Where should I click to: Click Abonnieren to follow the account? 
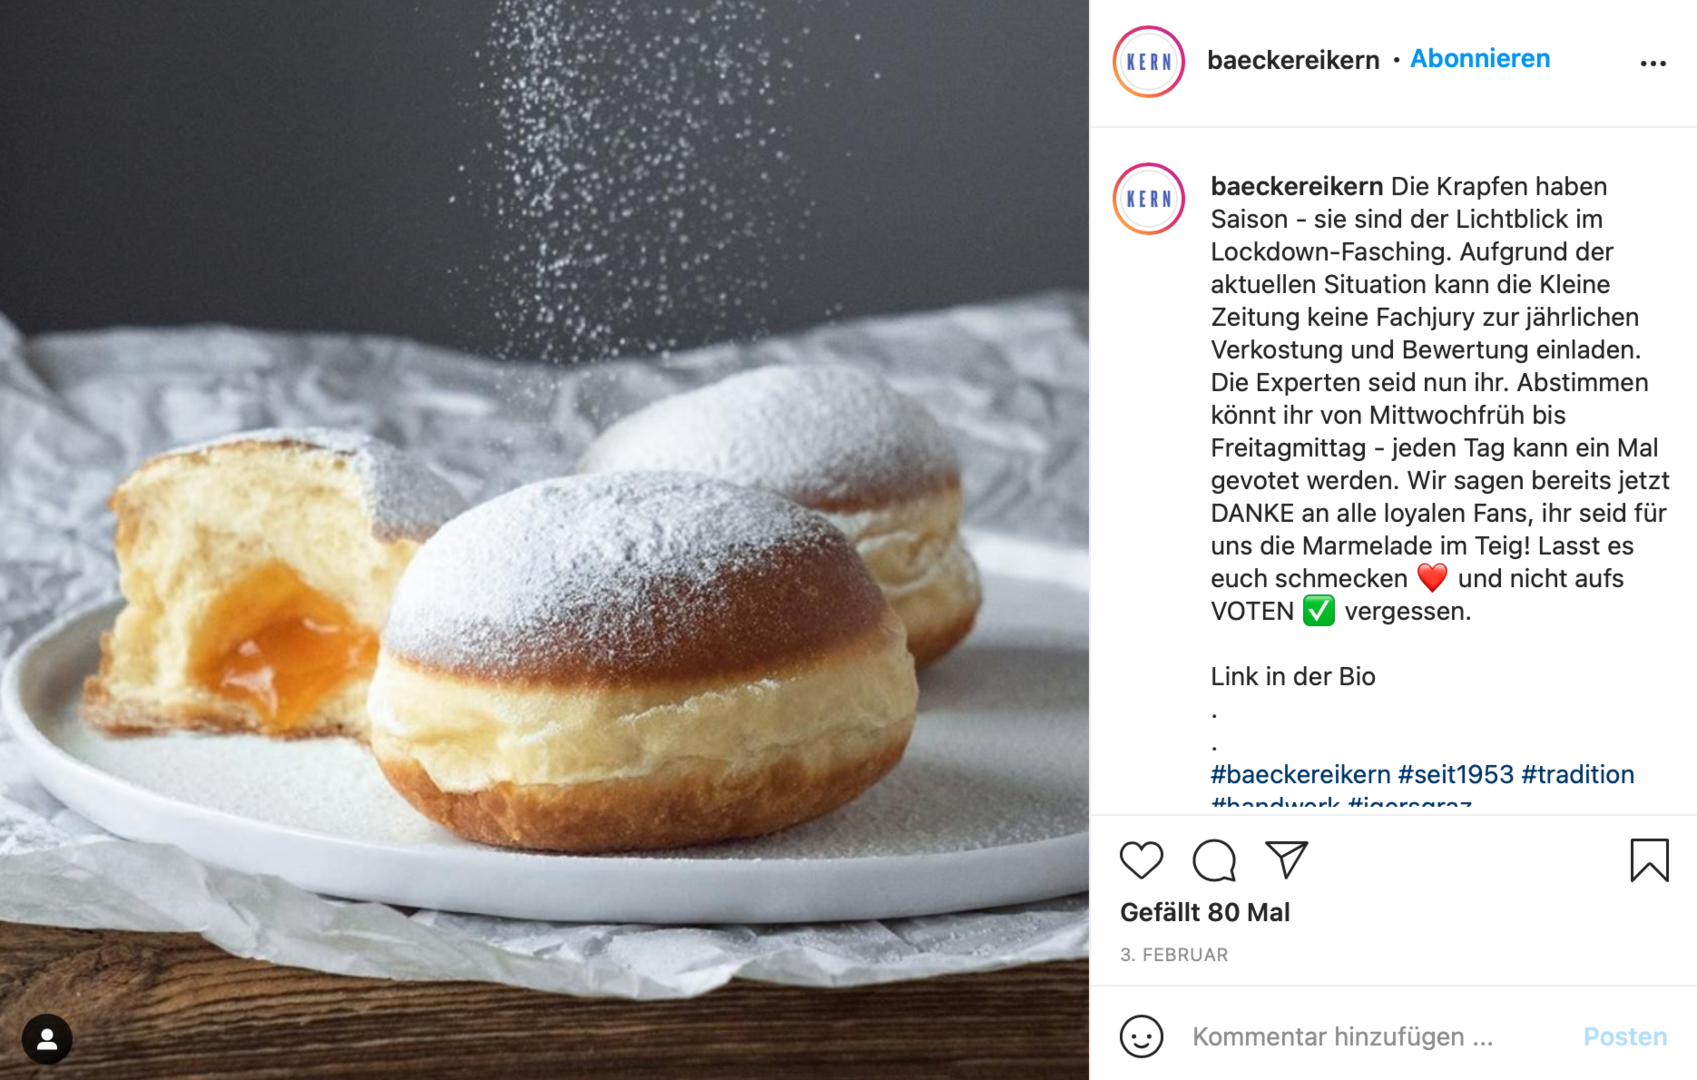(x=1480, y=59)
